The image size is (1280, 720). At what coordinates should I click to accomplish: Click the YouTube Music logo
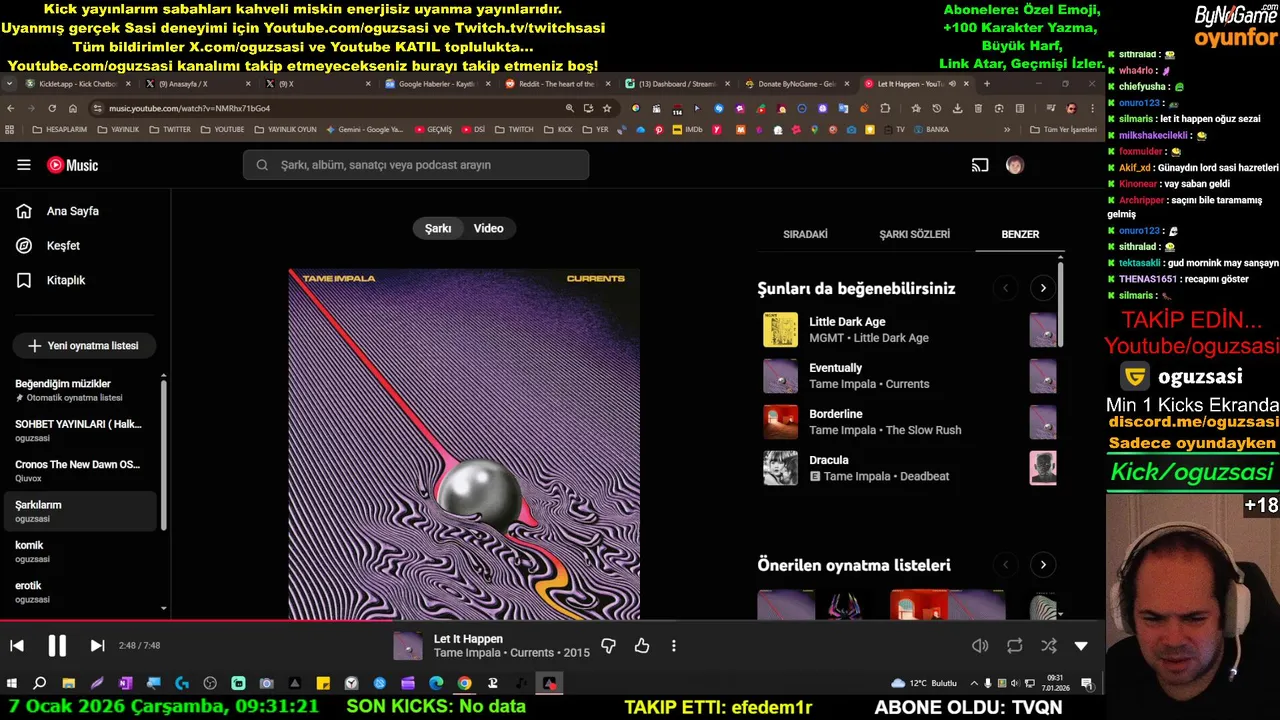point(73,165)
